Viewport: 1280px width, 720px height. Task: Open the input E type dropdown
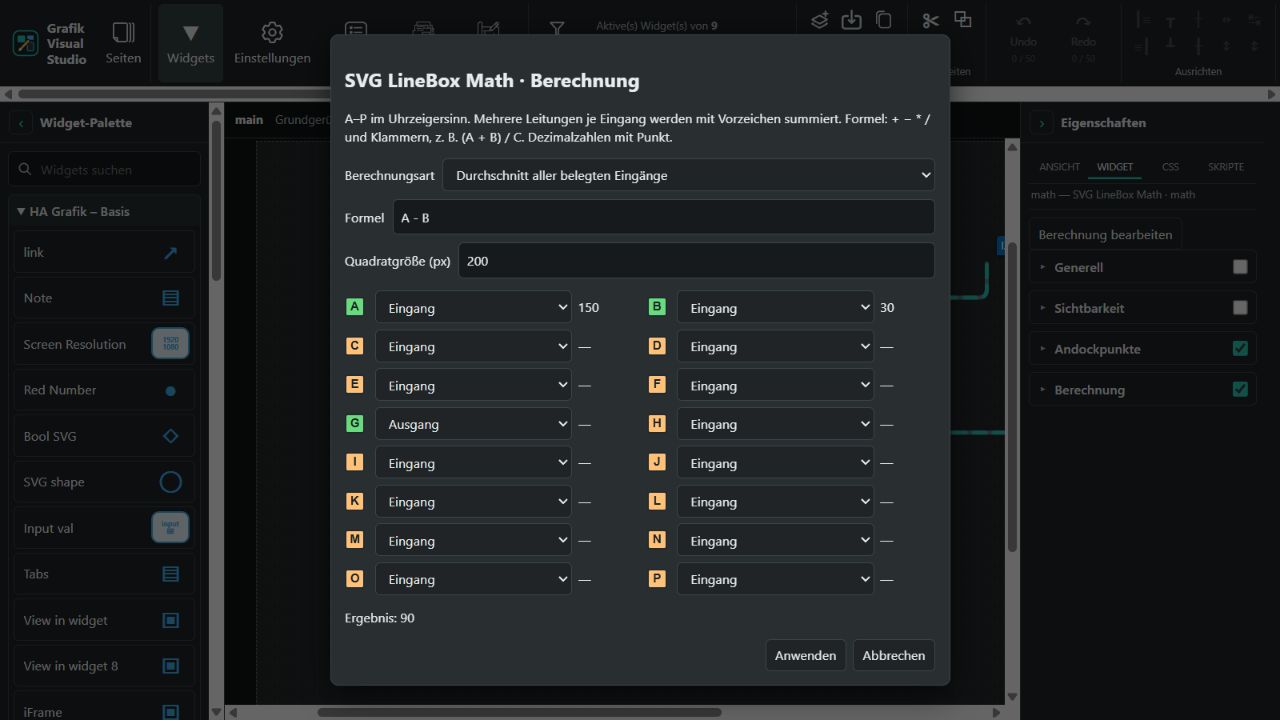click(473, 386)
